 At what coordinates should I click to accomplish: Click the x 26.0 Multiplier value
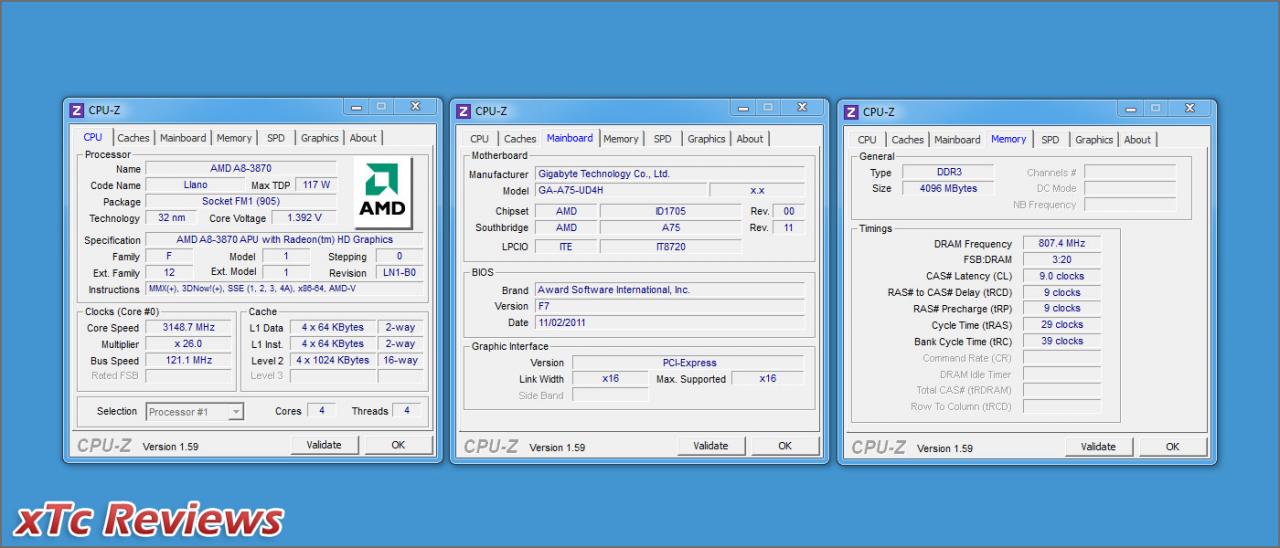coord(189,343)
